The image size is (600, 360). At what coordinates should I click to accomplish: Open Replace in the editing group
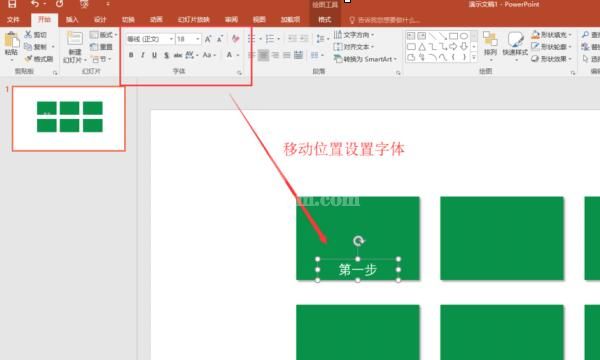(591, 47)
